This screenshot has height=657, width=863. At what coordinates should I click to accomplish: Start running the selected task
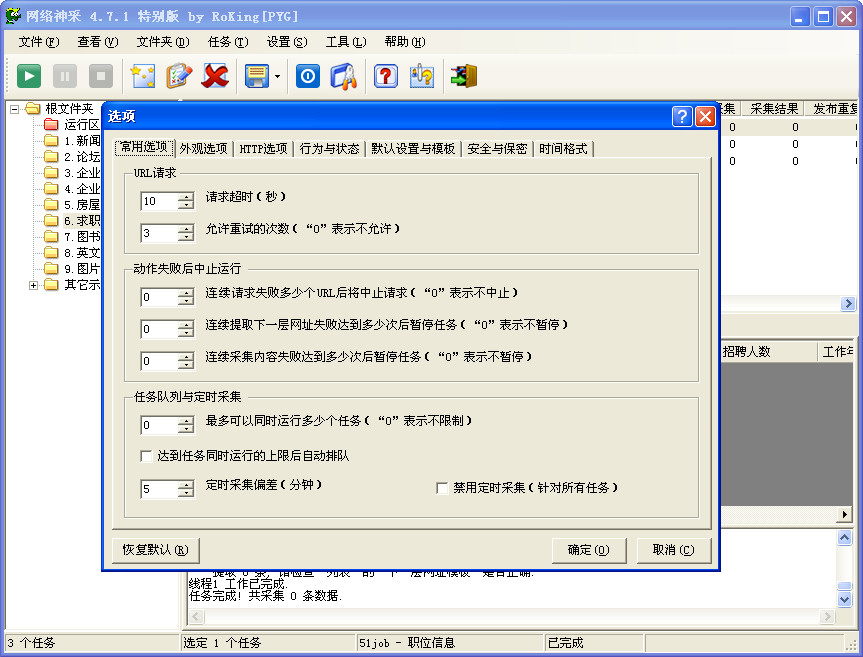tap(28, 76)
